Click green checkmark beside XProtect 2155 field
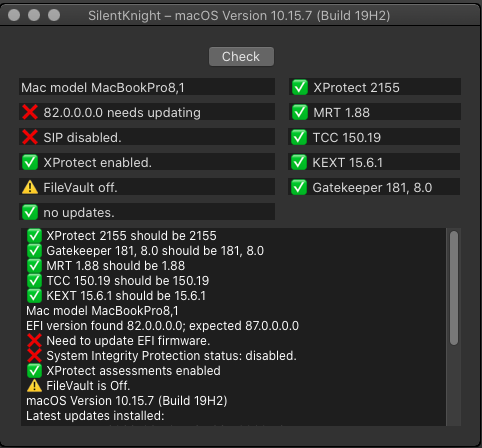This screenshot has width=482, height=448. tap(299, 87)
